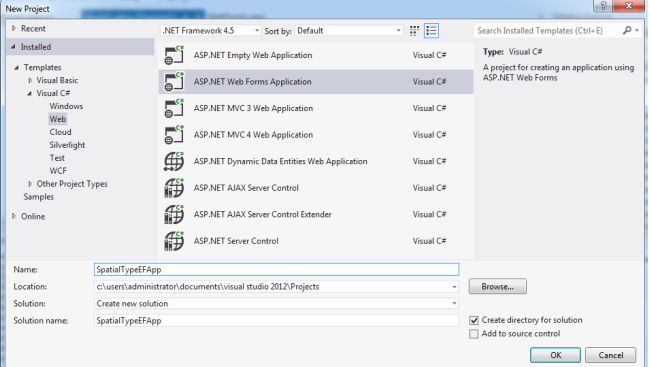Viewport: 650px width, 367px height.
Task: Open the Solution Create new solution dropdown
Action: pyautogui.click(x=454, y=304)
